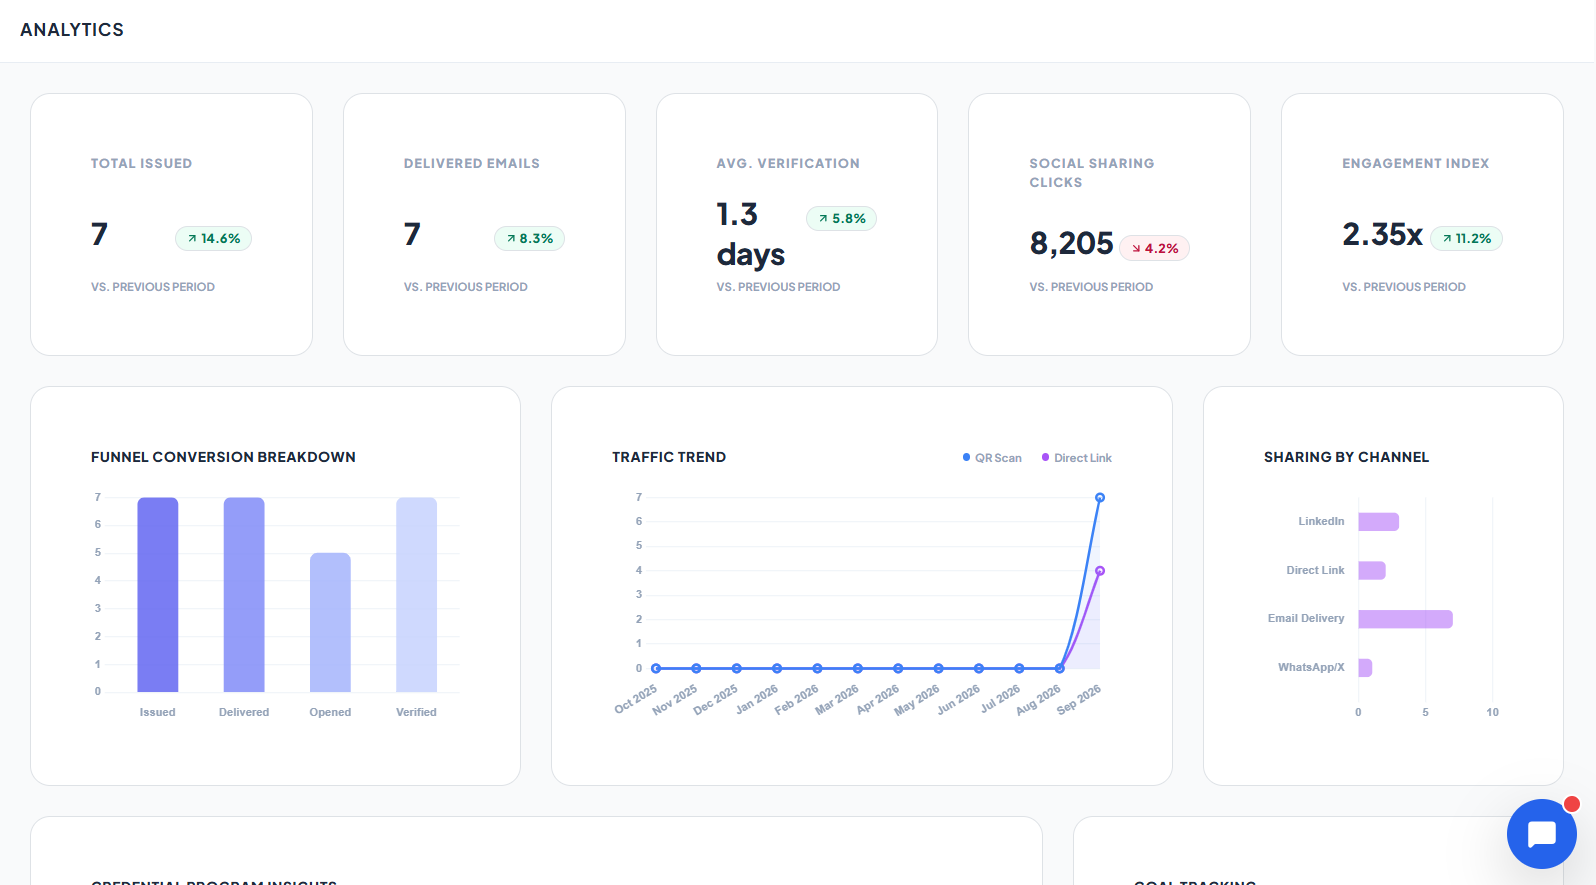Click the LinkedIn channel bar
The height and width of the screenshot is (885, 1596).
(1378, 521)
